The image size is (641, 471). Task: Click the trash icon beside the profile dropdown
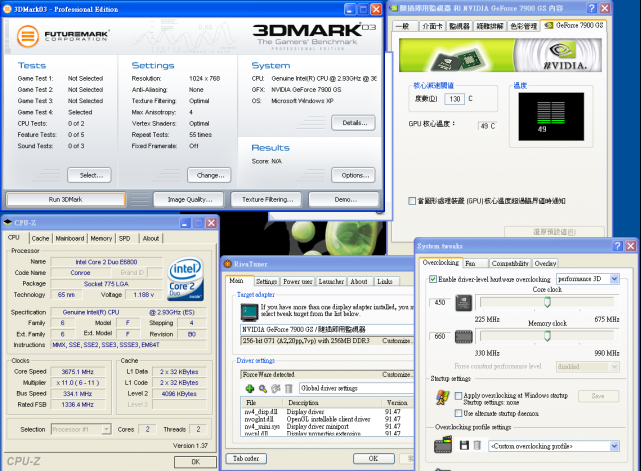(477, 445)
